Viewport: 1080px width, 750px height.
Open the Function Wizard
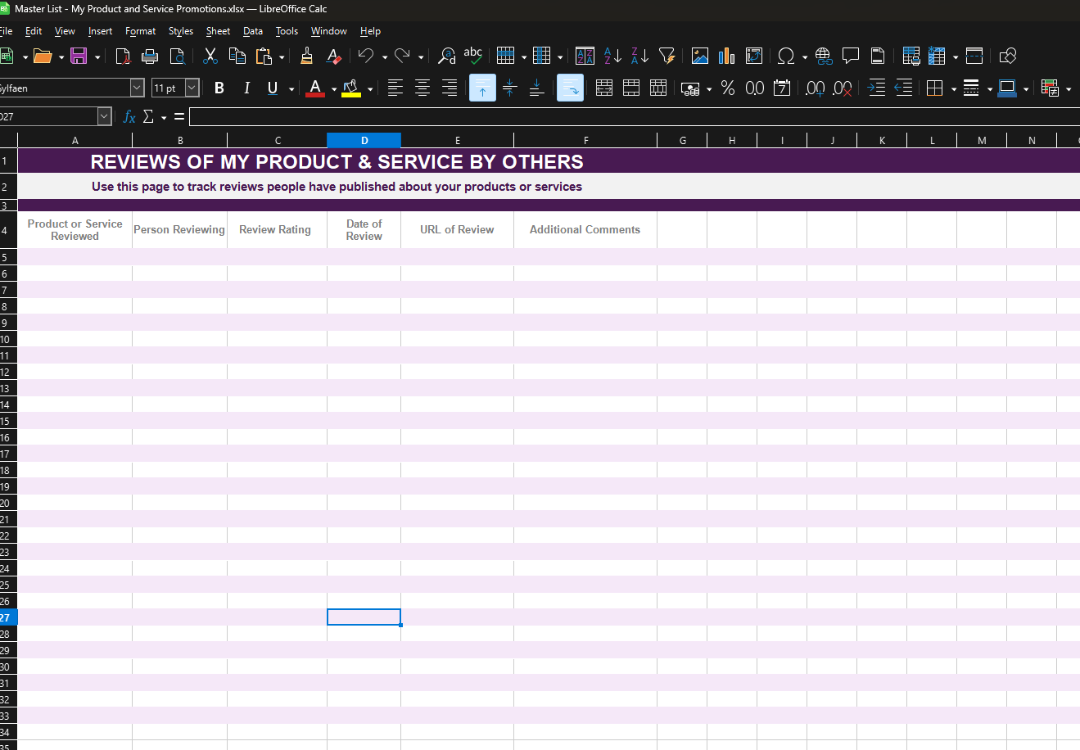pos(129,117)
